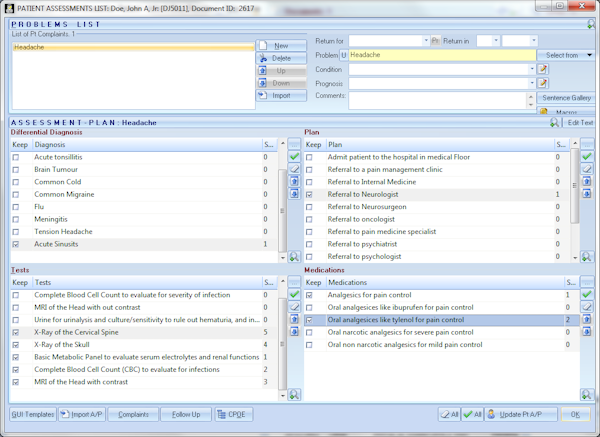Image resolution: width=600 pixels, height=437 pixels.
Task: Select Headache in the complaints list
Action: (133, 47)
